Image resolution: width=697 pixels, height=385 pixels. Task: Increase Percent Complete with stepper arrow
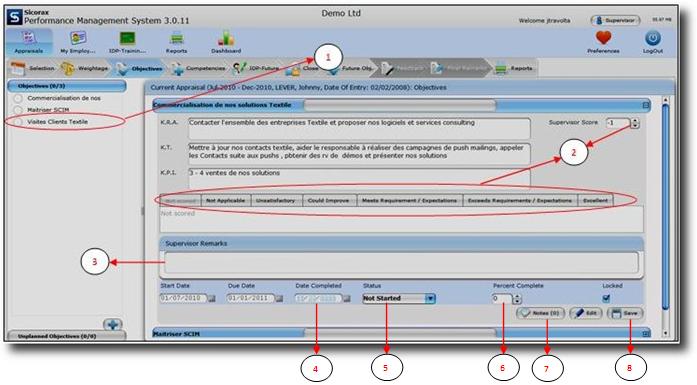(x=517, y=296)
